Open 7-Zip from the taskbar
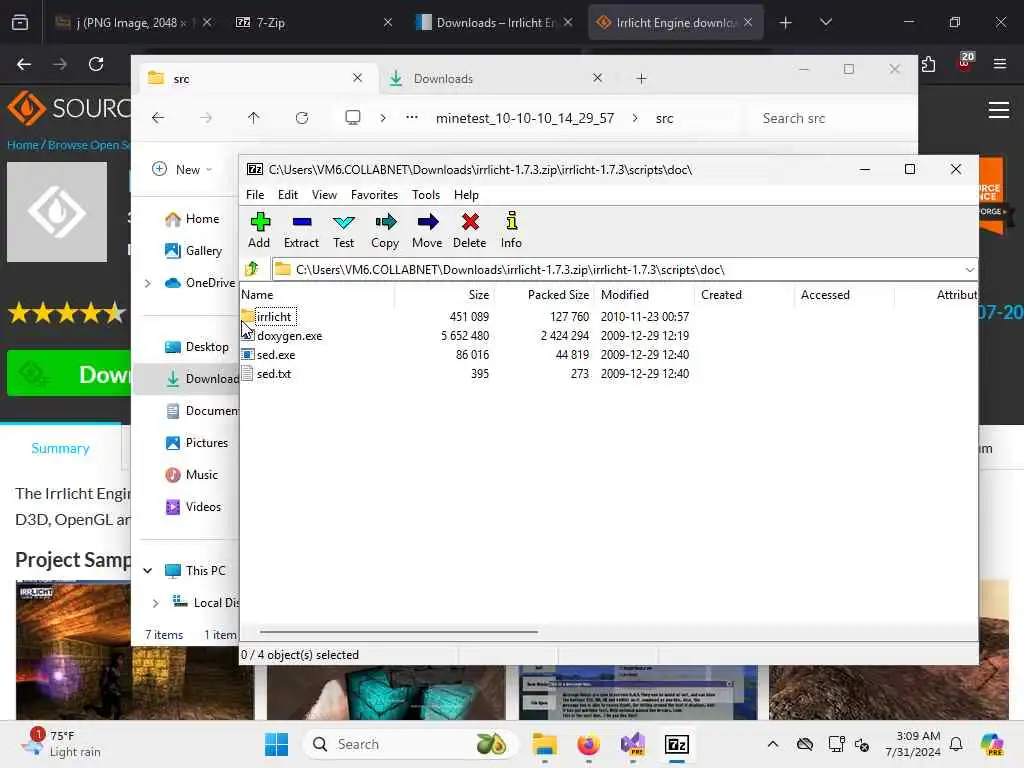The width and height of the screenshot is (1024, 768). click(677, 744)
